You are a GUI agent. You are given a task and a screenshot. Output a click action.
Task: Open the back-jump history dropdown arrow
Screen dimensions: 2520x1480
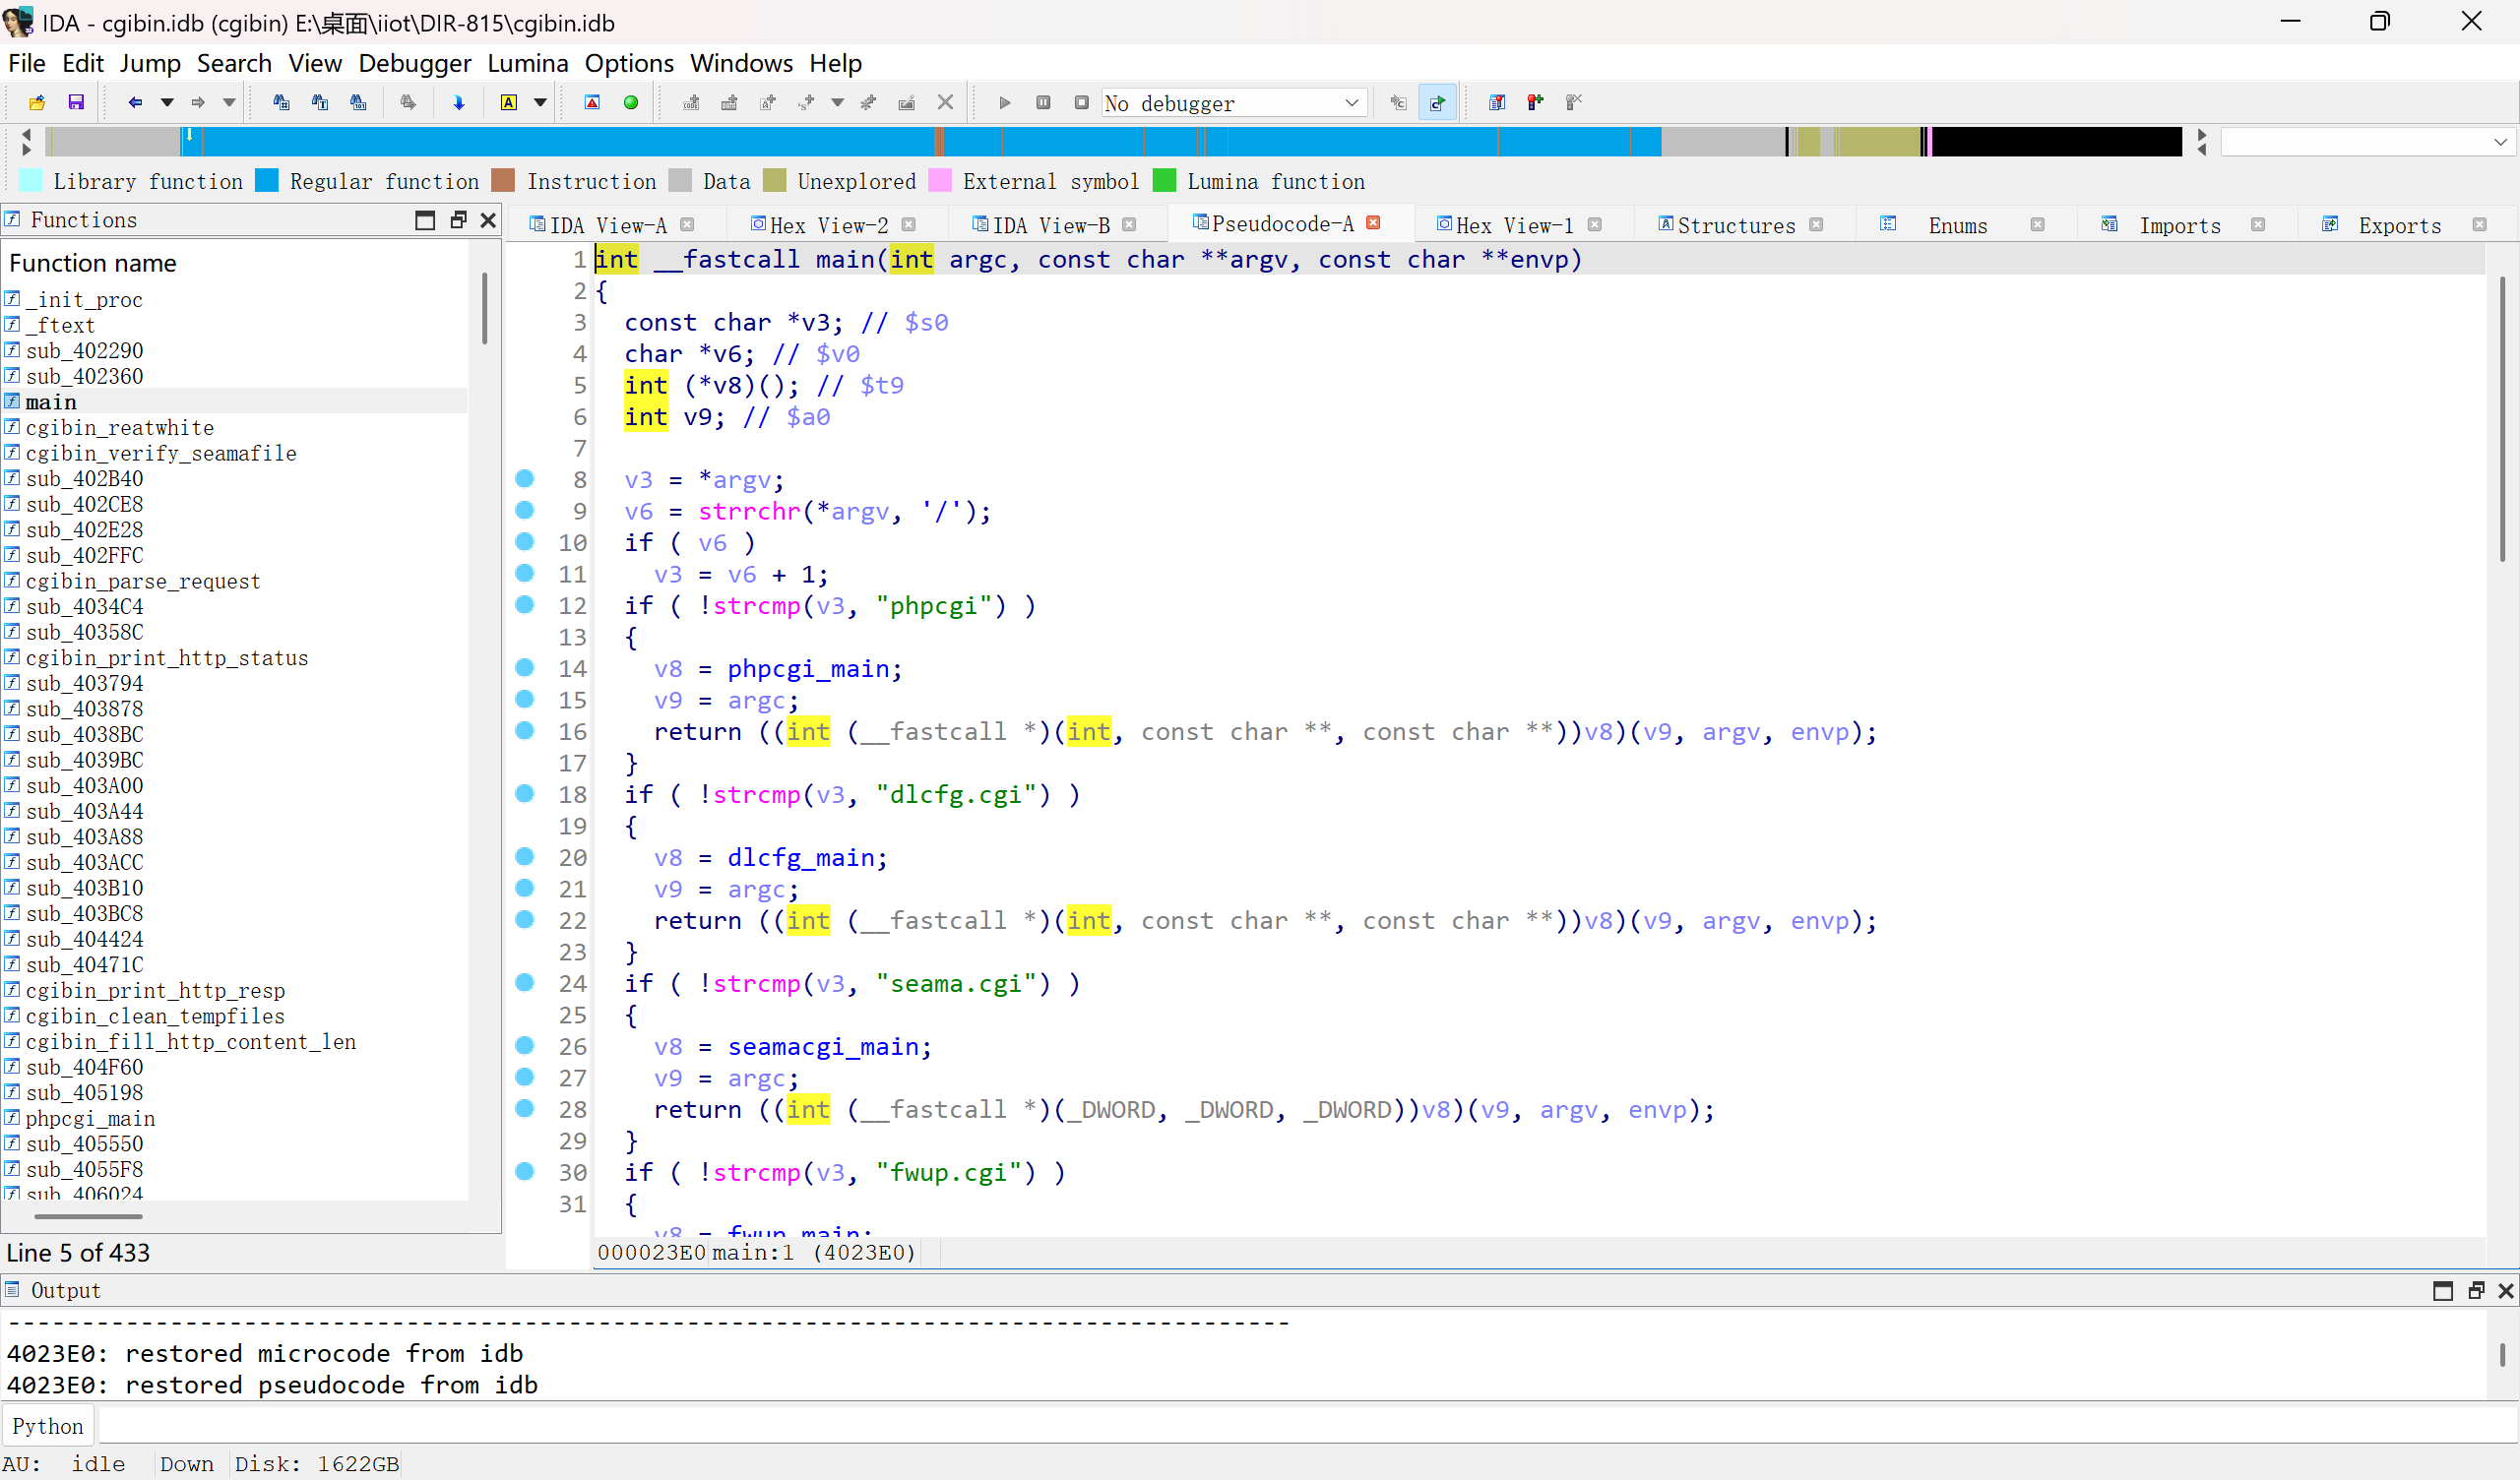167,102
